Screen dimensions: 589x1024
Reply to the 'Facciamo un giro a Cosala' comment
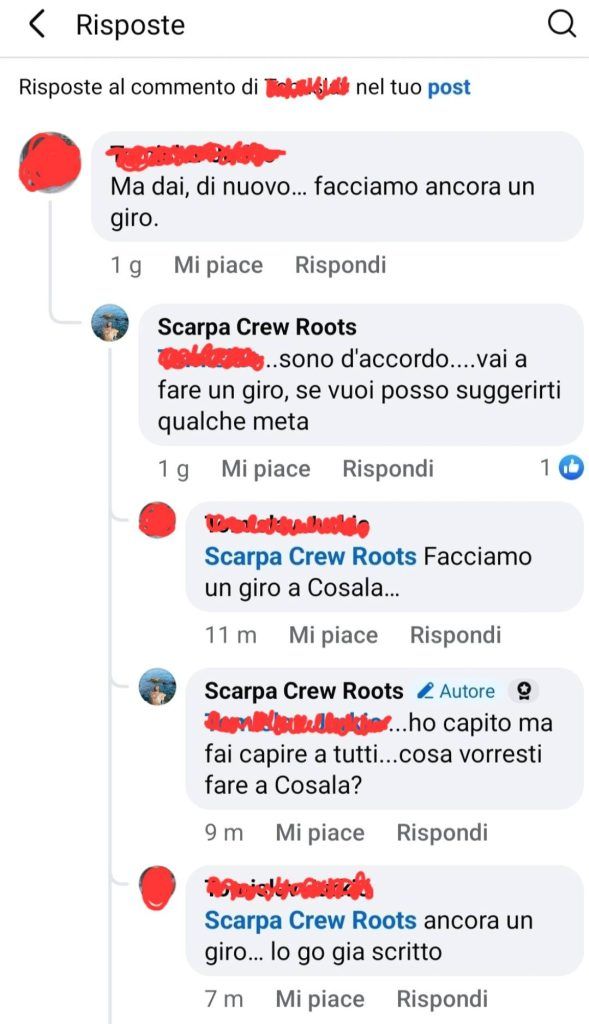click(455, 635)
